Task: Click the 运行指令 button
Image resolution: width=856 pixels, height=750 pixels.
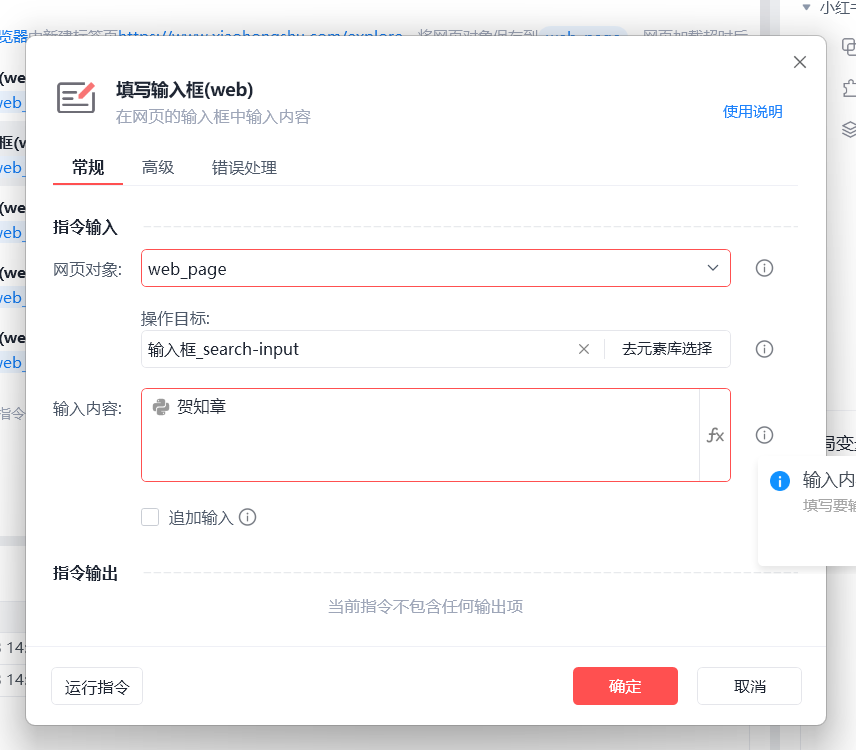Action: point(97,686)
